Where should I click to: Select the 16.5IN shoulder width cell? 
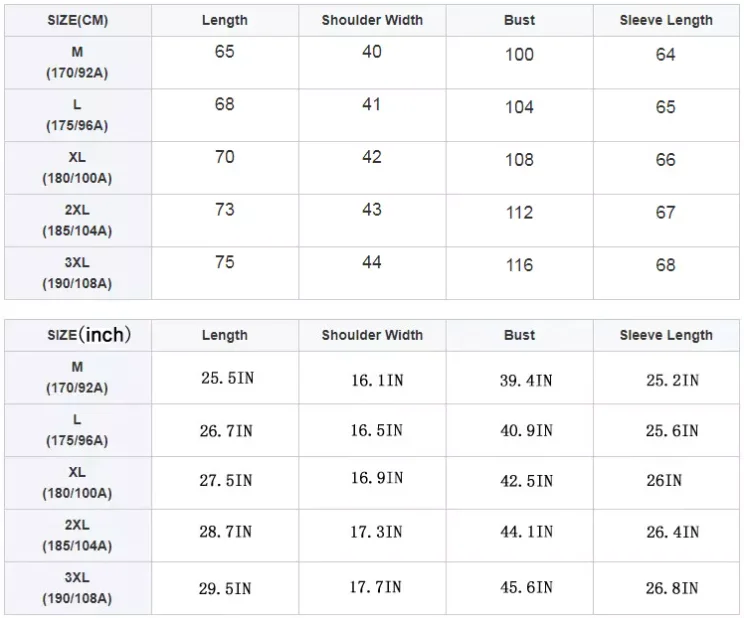coord(376,430)
